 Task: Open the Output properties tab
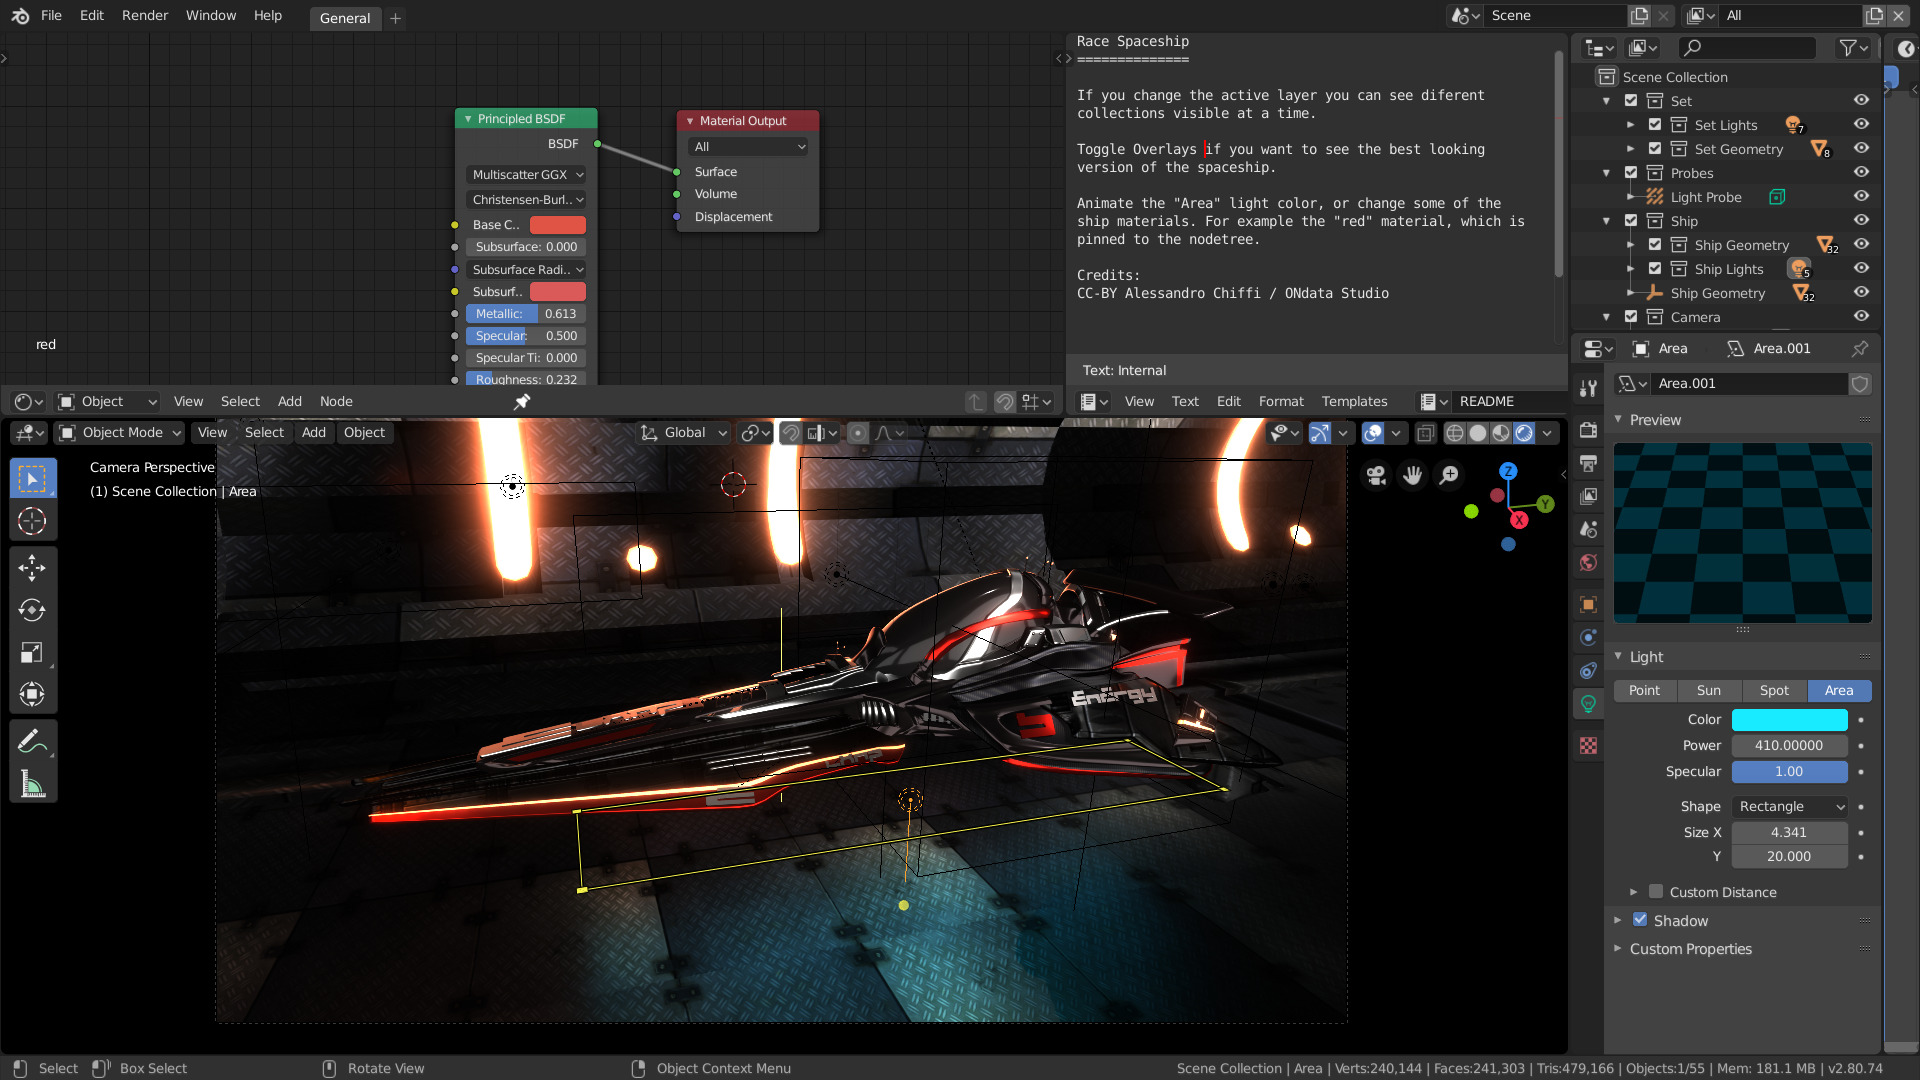click(1588, 463)
